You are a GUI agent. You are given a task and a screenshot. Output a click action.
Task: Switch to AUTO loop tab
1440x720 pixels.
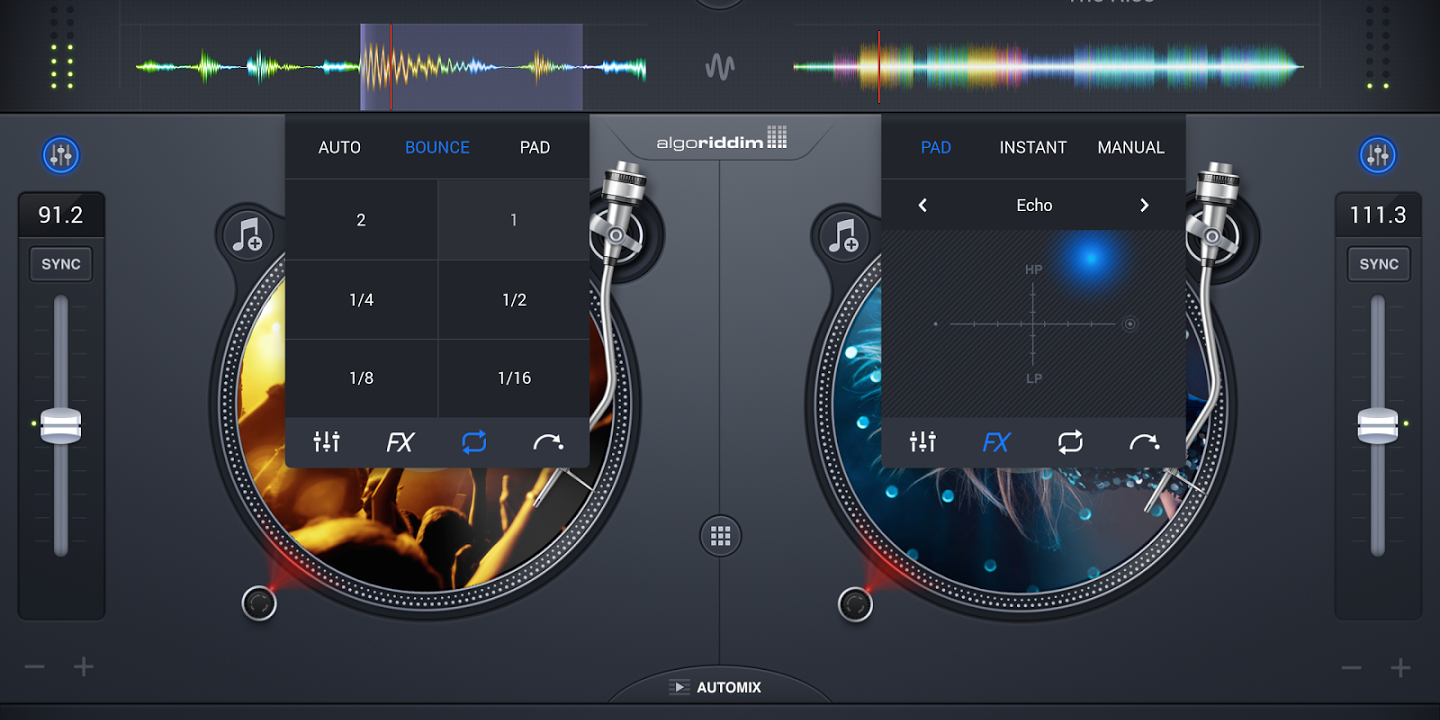339,147
